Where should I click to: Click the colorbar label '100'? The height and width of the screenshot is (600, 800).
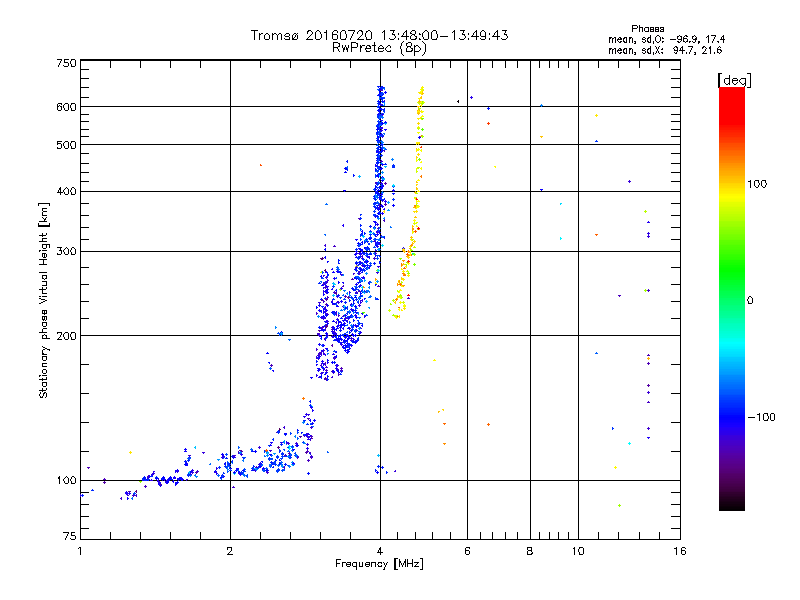(x=757, y=184)
